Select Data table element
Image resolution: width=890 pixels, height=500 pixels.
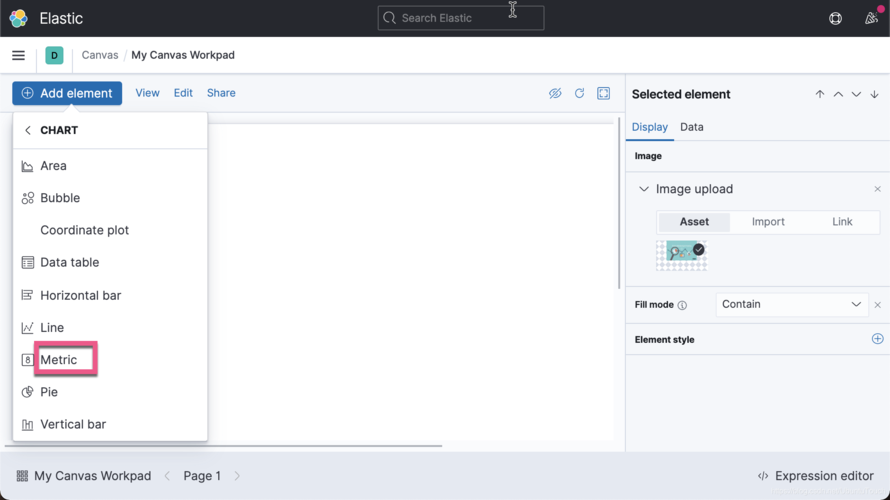pos(110,262)
